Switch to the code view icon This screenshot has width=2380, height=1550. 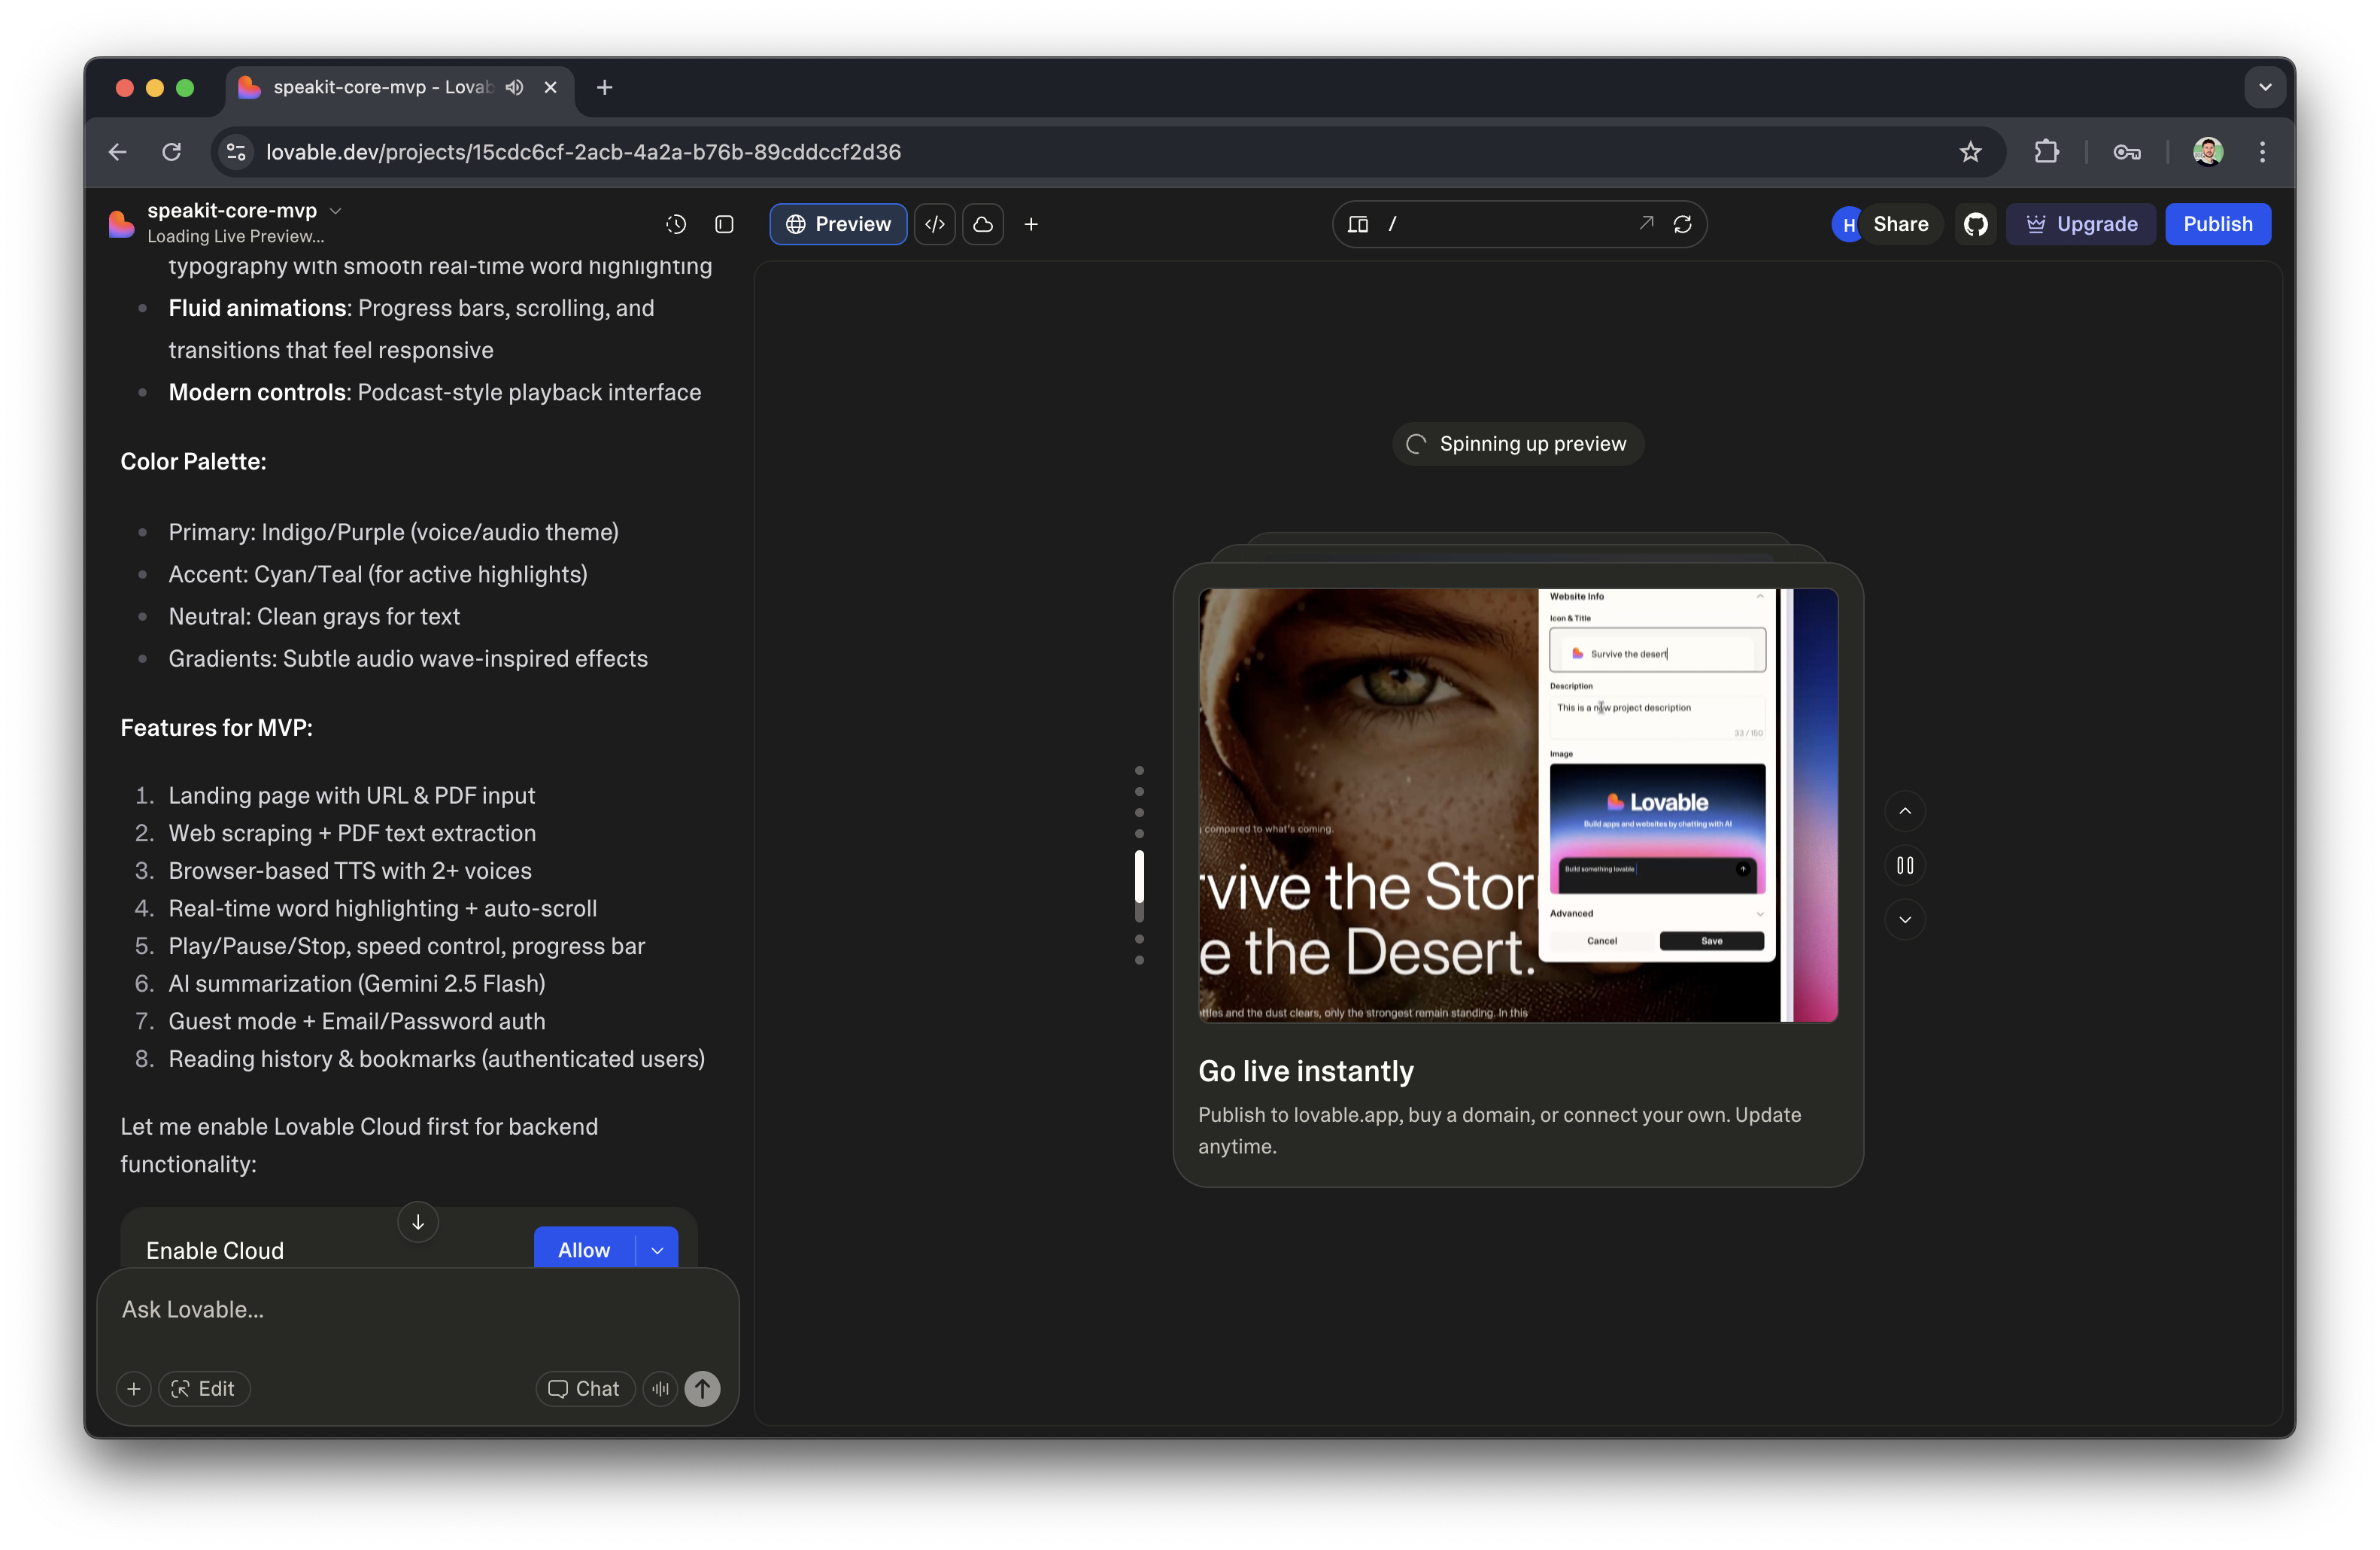pyautogui.click(x=935, y=224)
